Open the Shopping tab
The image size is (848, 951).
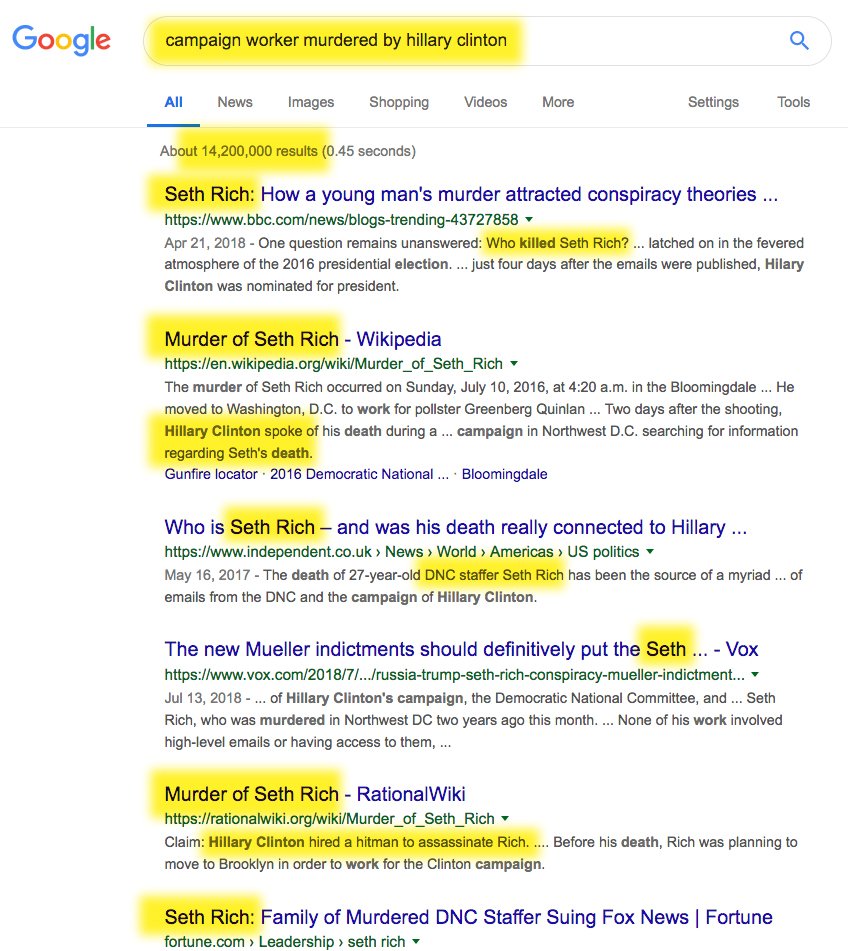399,102
